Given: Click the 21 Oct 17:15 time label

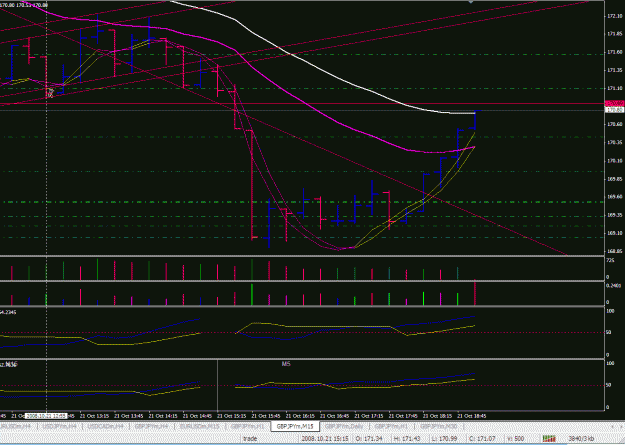Looking at the screenshot, I should point(369,416).
